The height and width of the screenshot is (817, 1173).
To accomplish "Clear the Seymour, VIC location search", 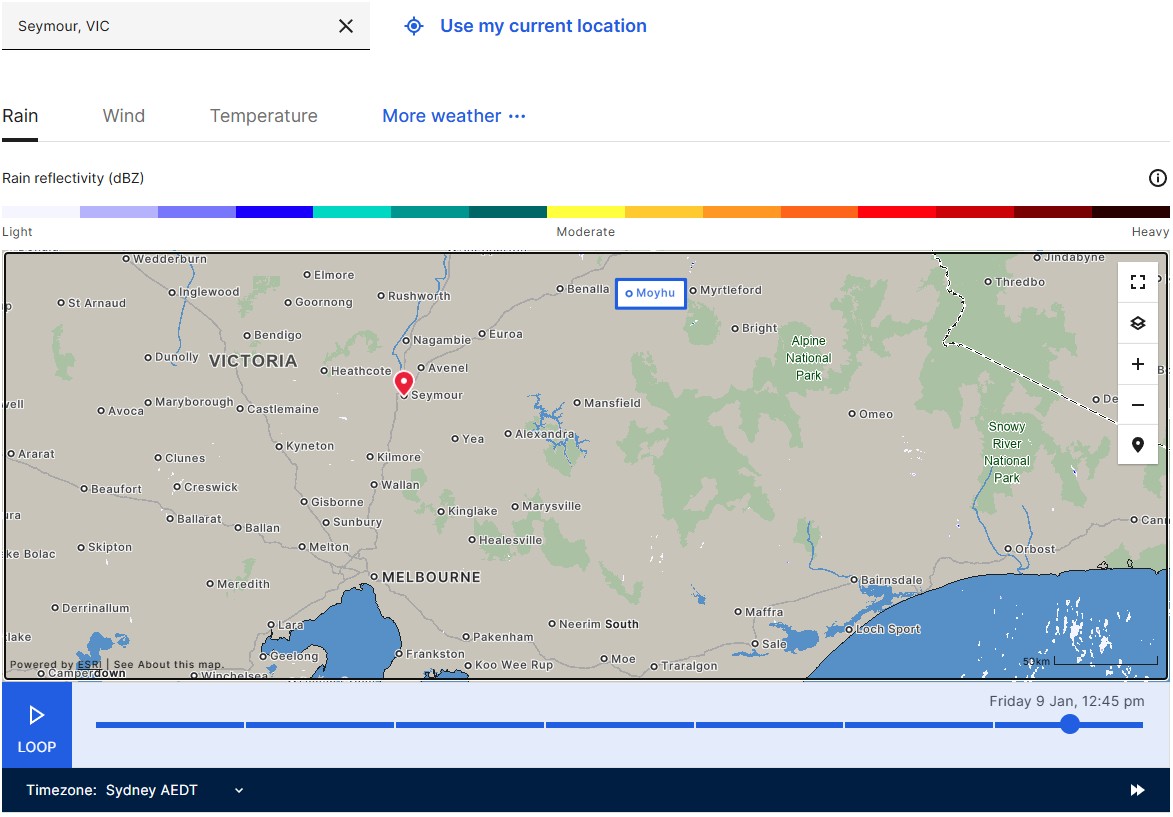I will (346, 26).
